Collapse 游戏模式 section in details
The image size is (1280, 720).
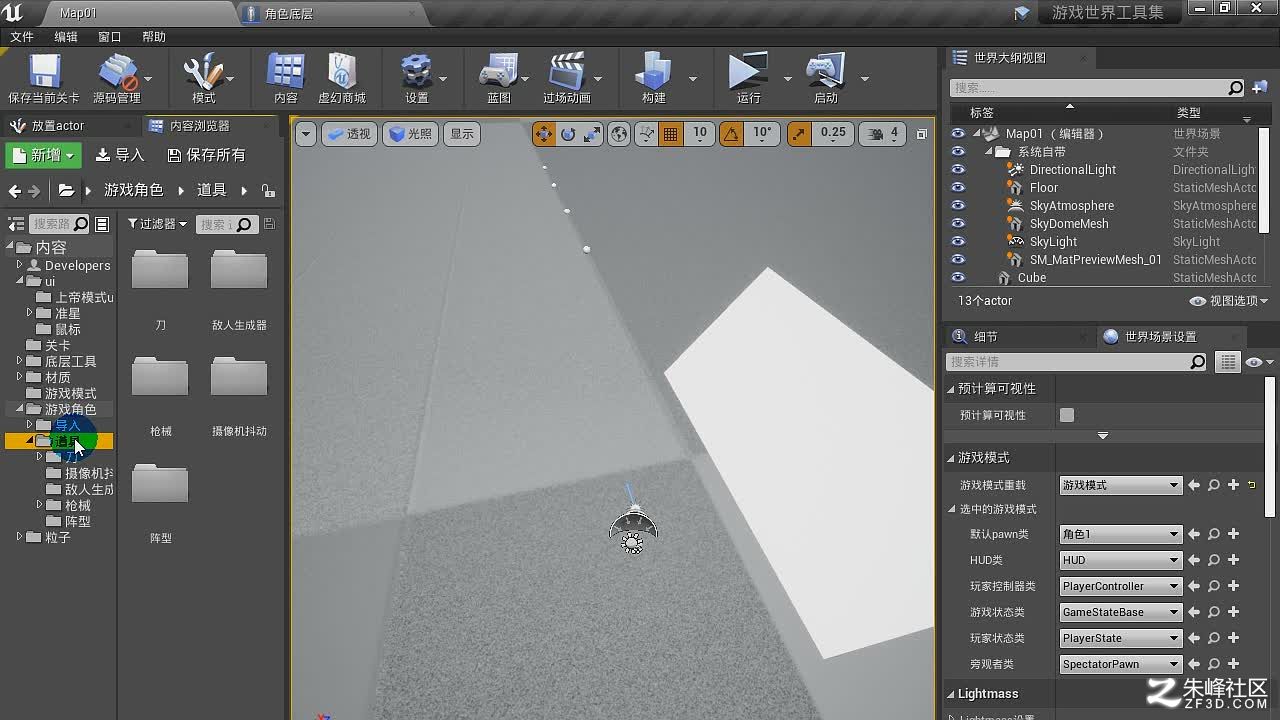[x=951, y=458]
